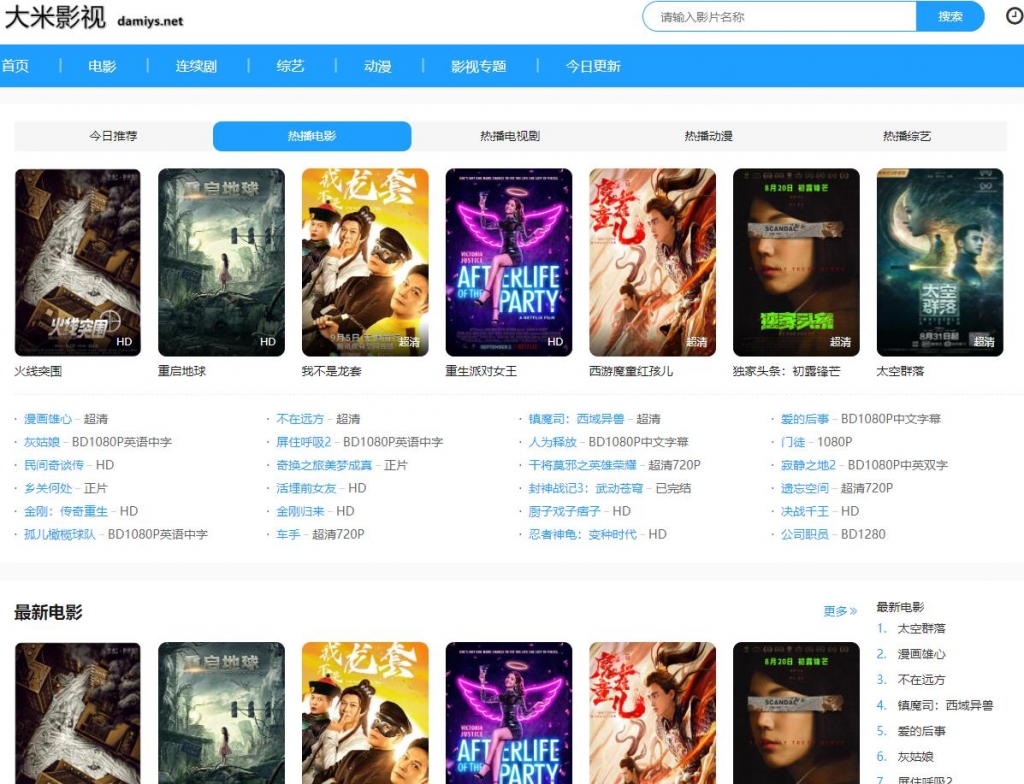
Task: Open the 人为释放 list link
Action: 552,442
